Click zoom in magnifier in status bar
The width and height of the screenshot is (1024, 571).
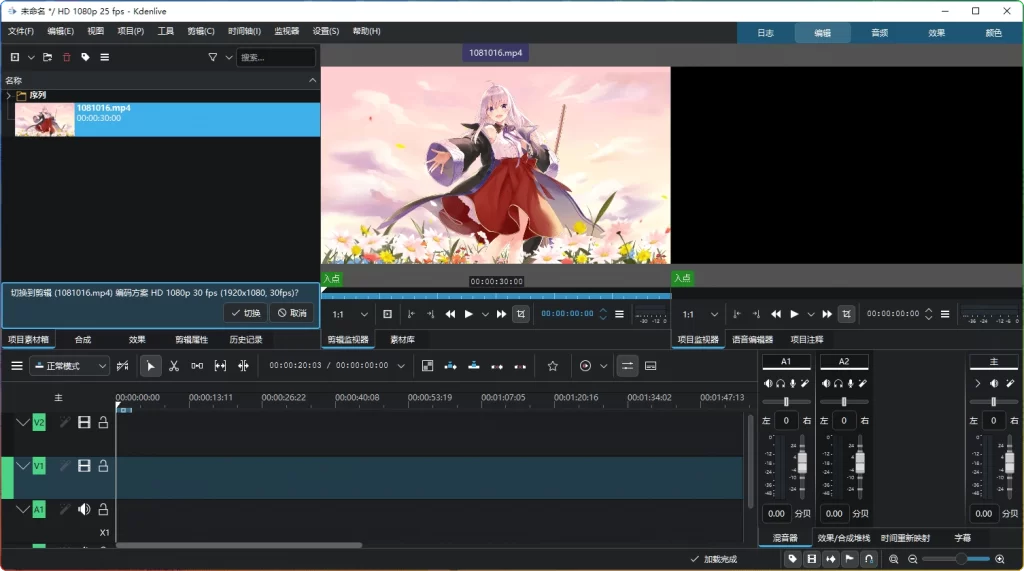[1000, 559]
